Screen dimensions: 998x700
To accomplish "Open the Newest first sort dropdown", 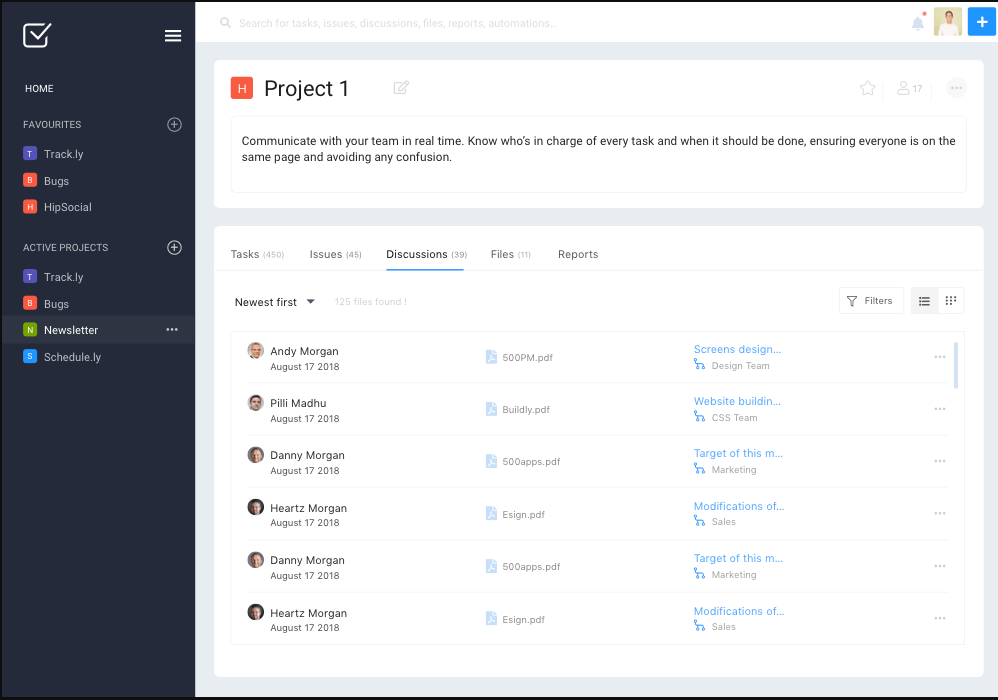I will coord(274,301).
